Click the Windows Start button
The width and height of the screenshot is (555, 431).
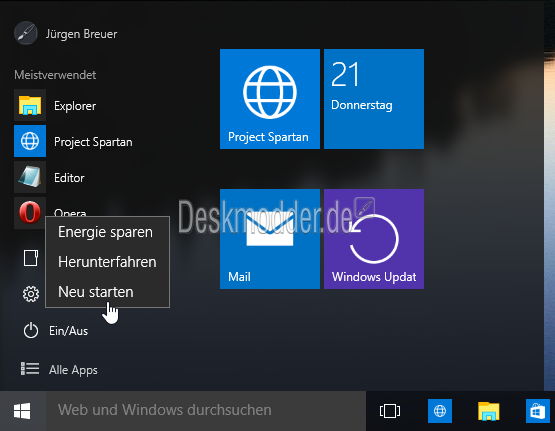(22, 411)
